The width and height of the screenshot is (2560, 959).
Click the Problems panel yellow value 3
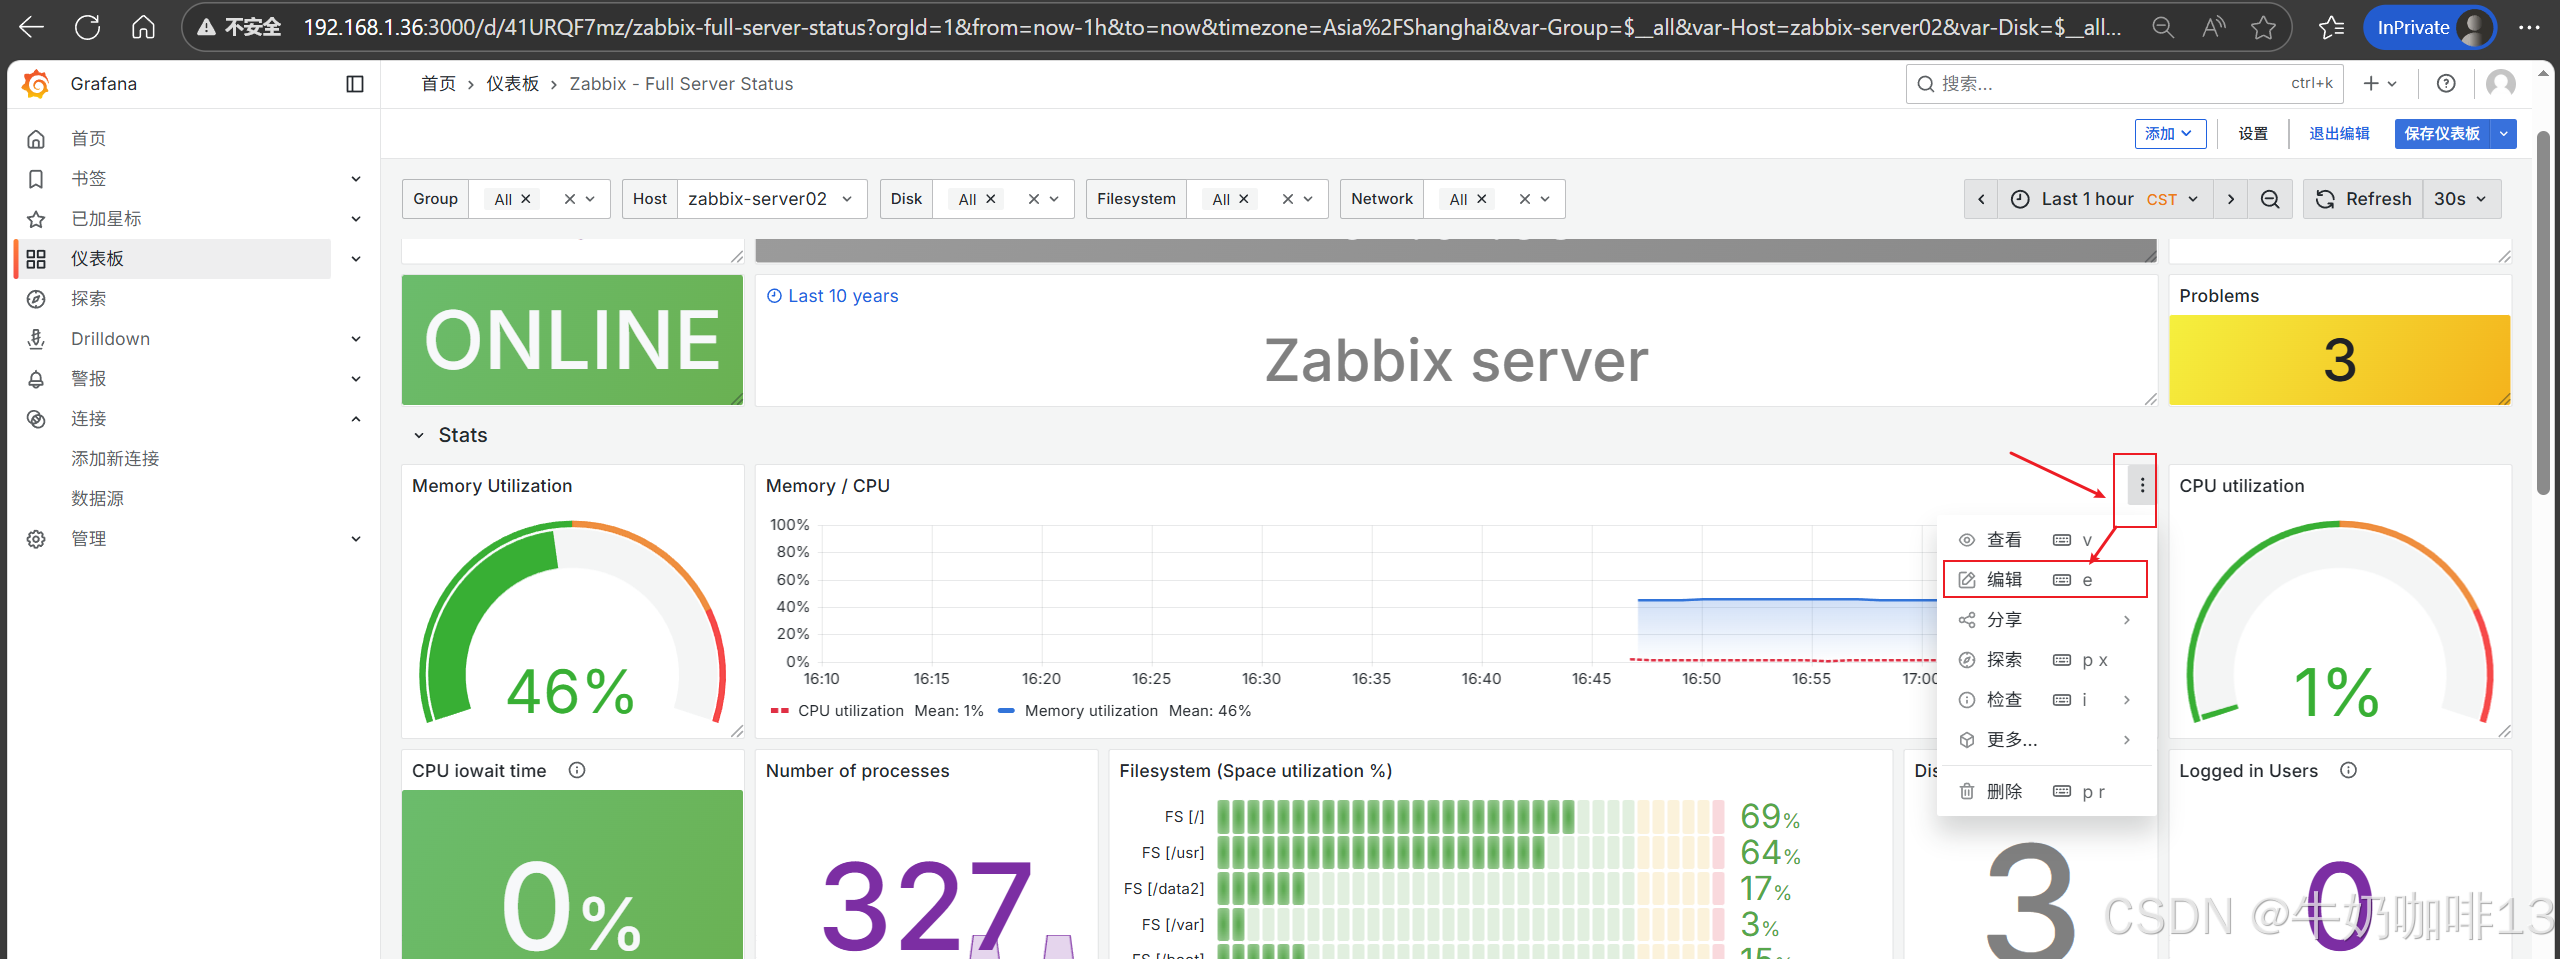pos(2339,360)
